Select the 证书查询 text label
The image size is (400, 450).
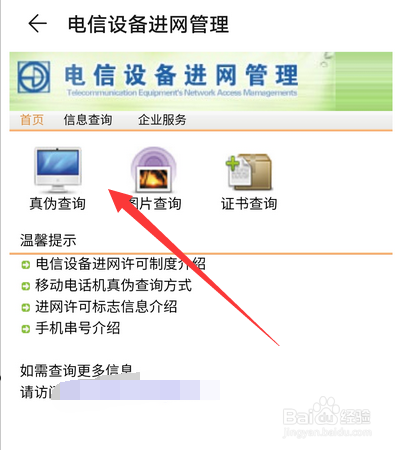[x=249, y=204]
